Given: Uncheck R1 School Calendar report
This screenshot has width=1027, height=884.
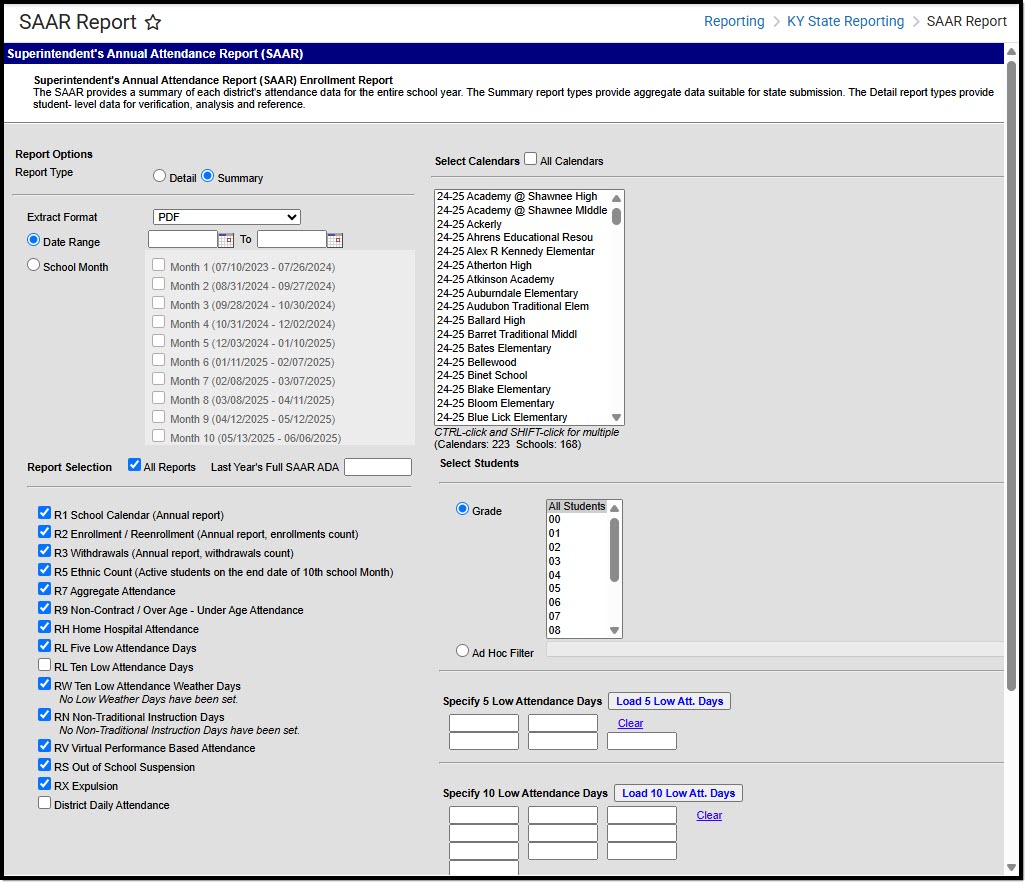Looking at the screenshot, I should (45, 513).
